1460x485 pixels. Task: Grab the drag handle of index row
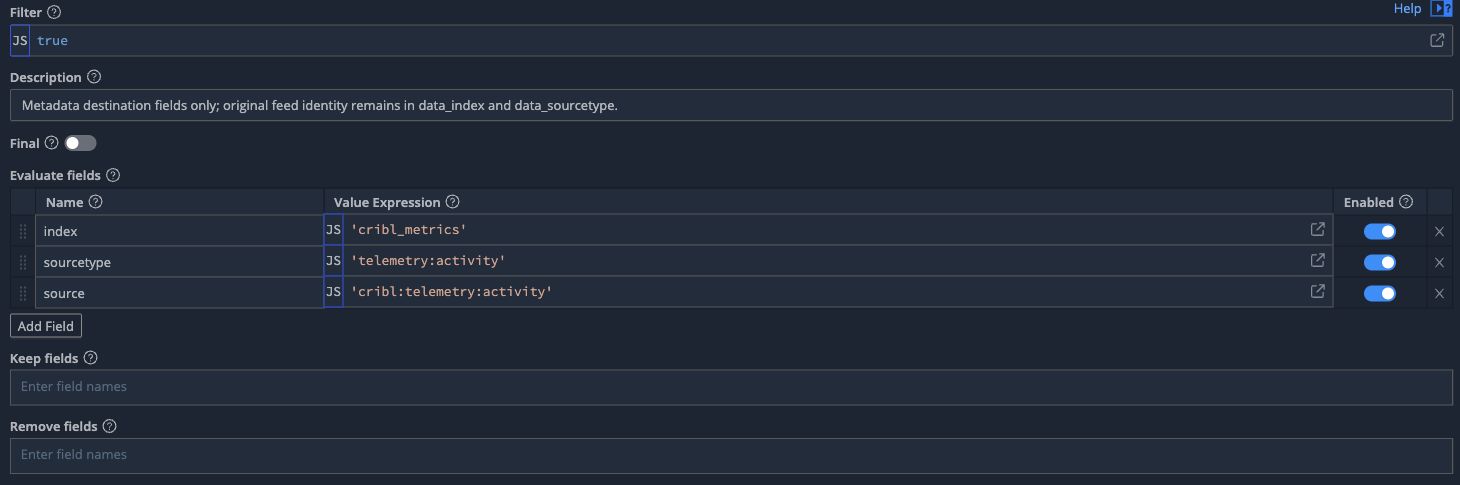coord(23,231)
